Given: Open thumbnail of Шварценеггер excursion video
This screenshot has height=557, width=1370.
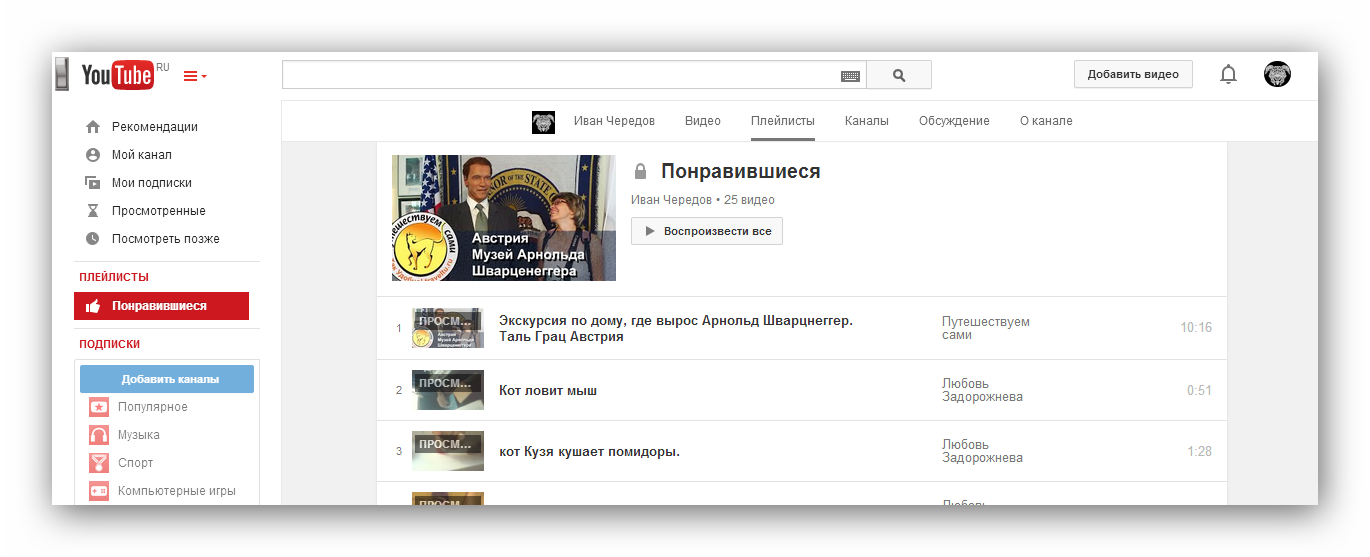Looking at the screenshot, I should [448, 328].
